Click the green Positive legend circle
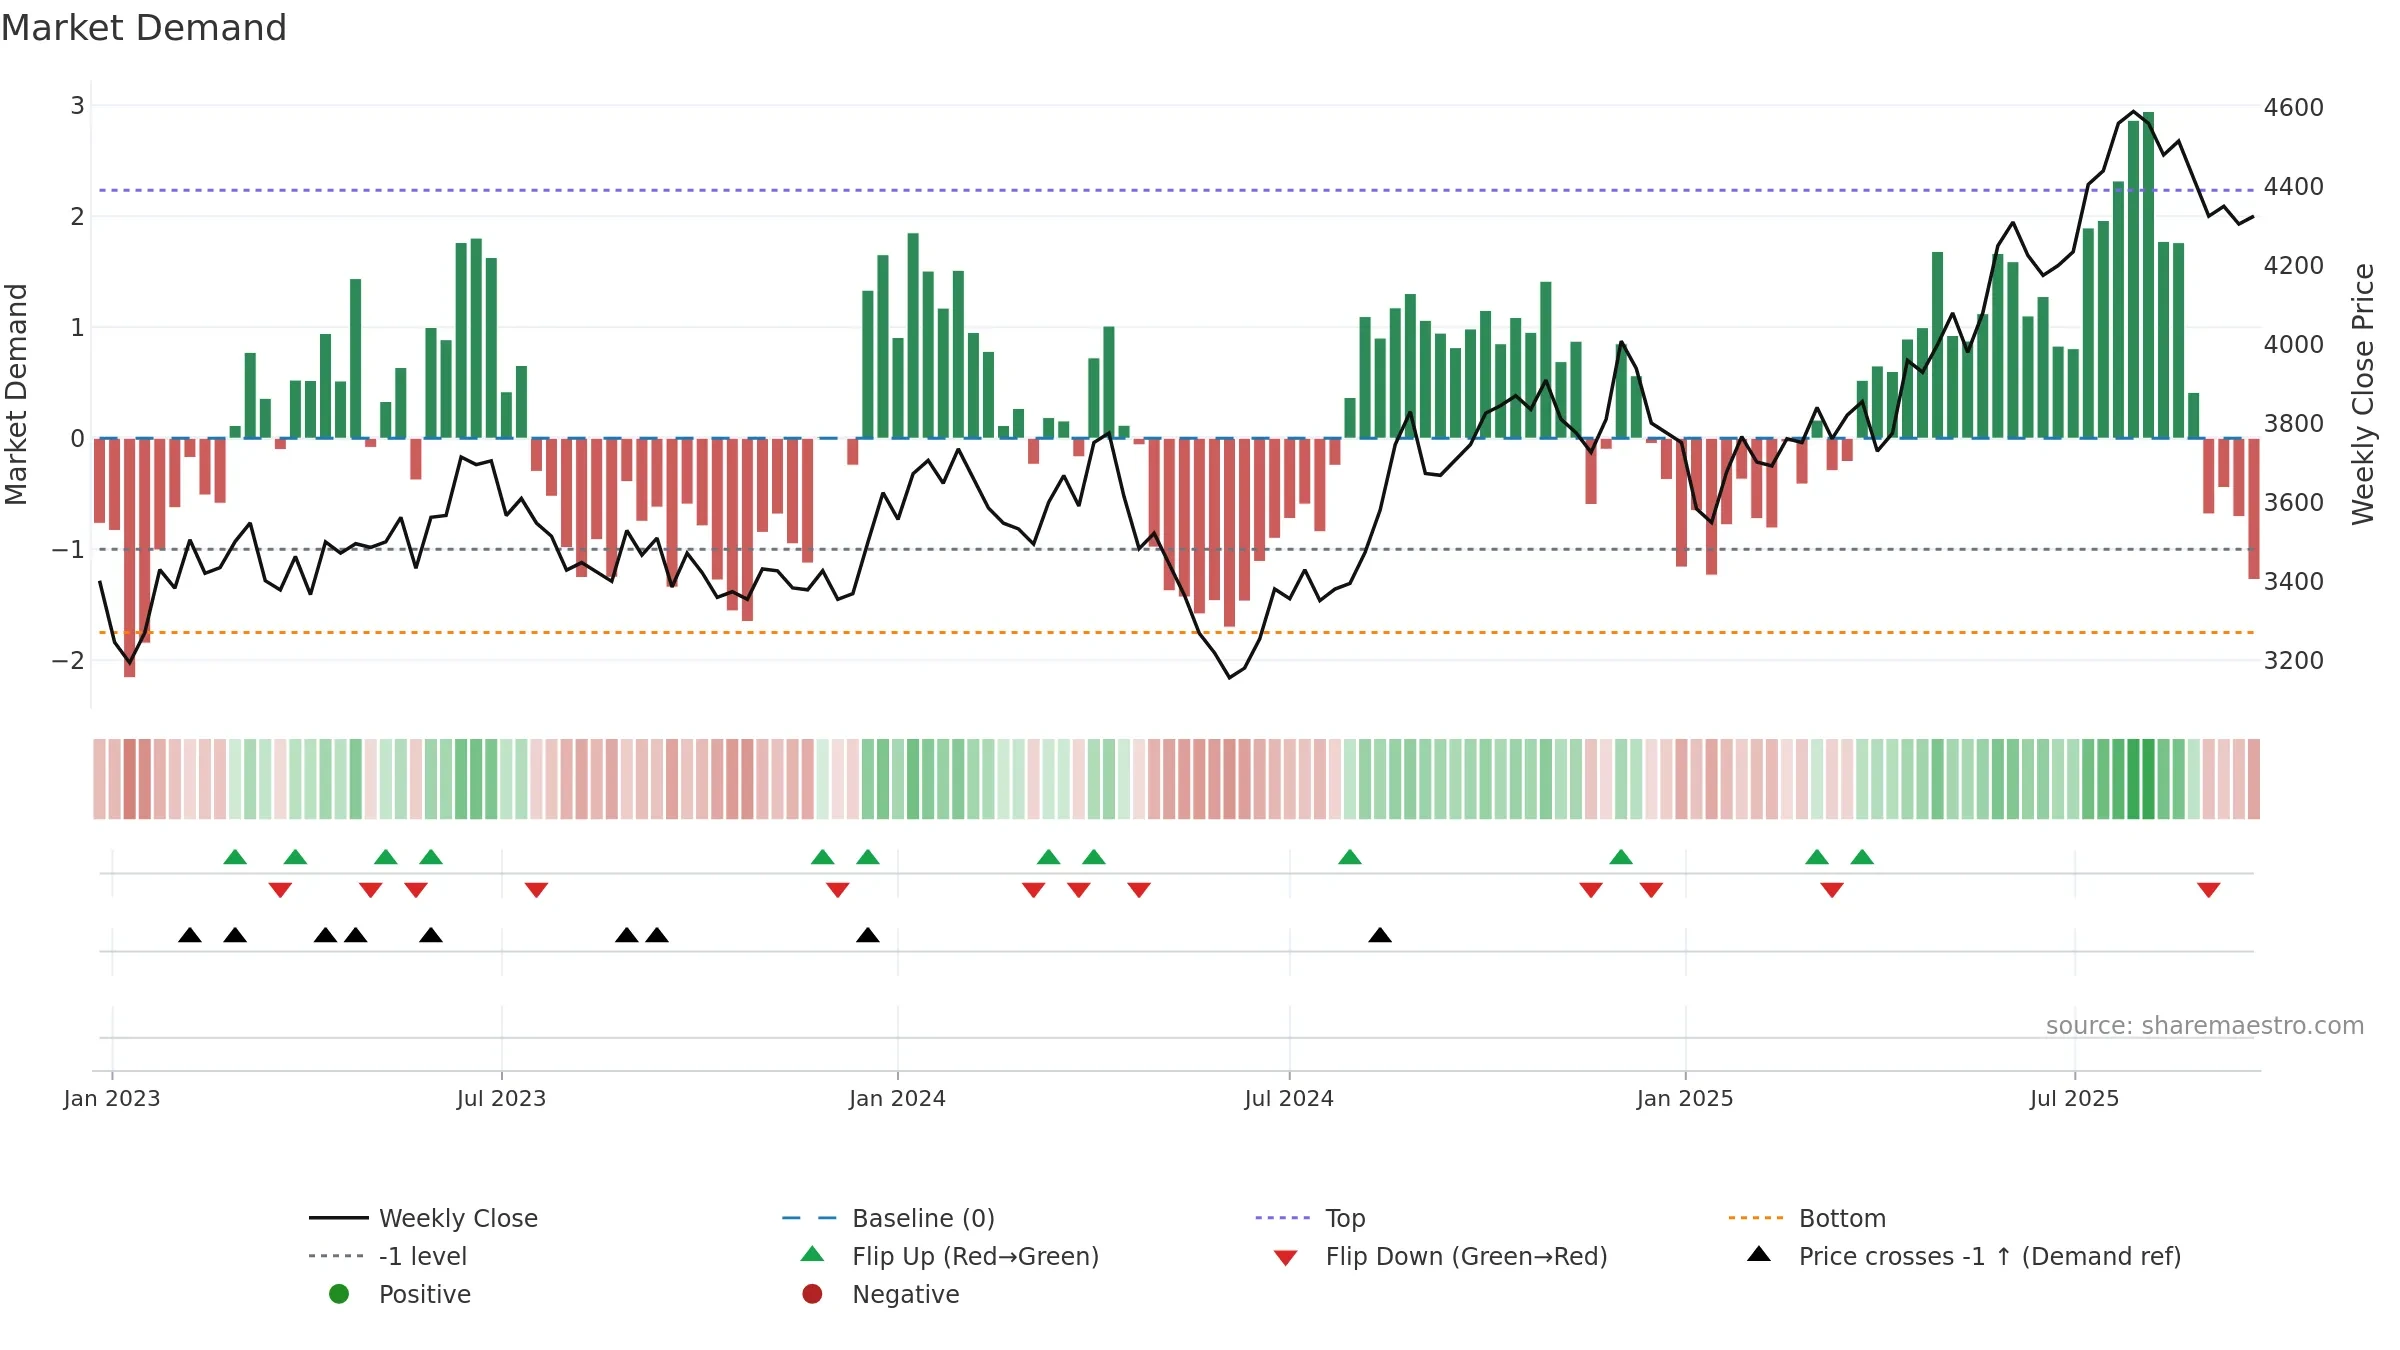This screenshot has width=2400, height=1350. click(x=339, y=1294)
